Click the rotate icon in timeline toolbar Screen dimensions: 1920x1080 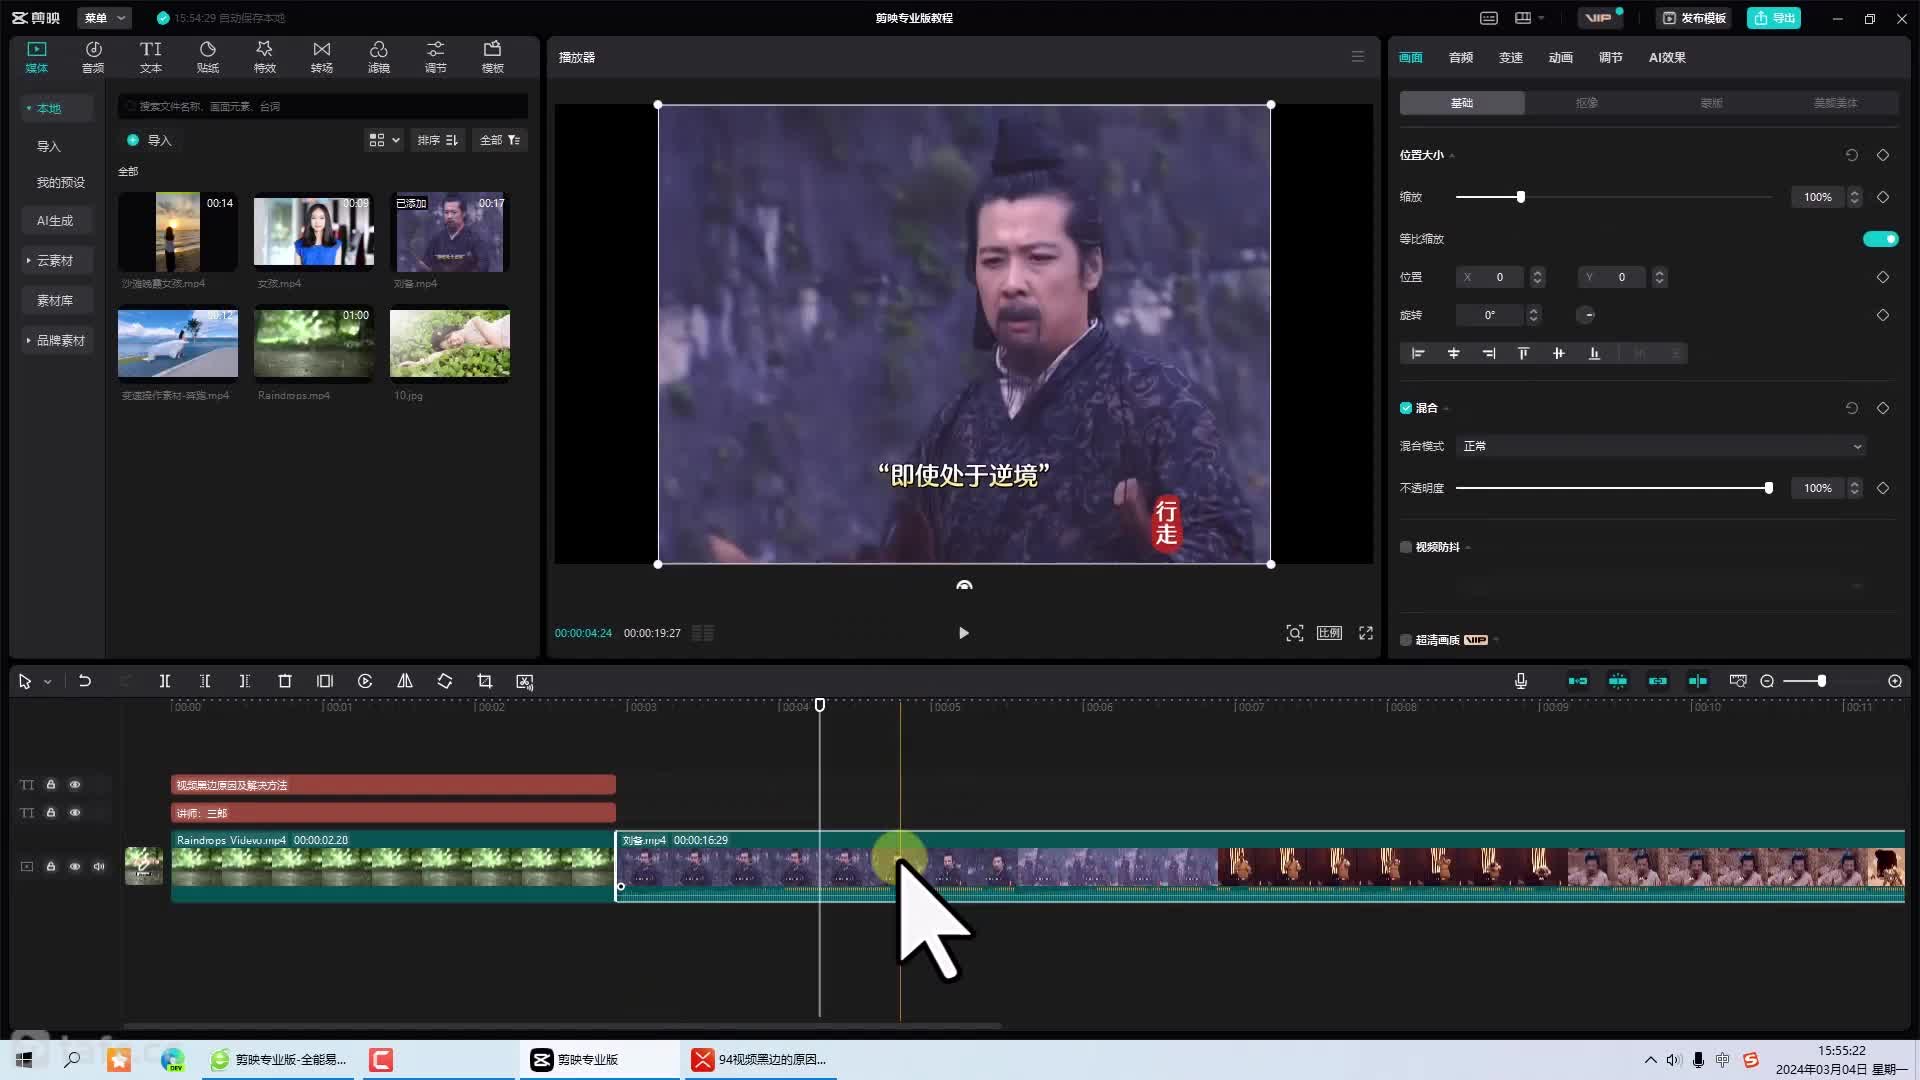point(445,681)
